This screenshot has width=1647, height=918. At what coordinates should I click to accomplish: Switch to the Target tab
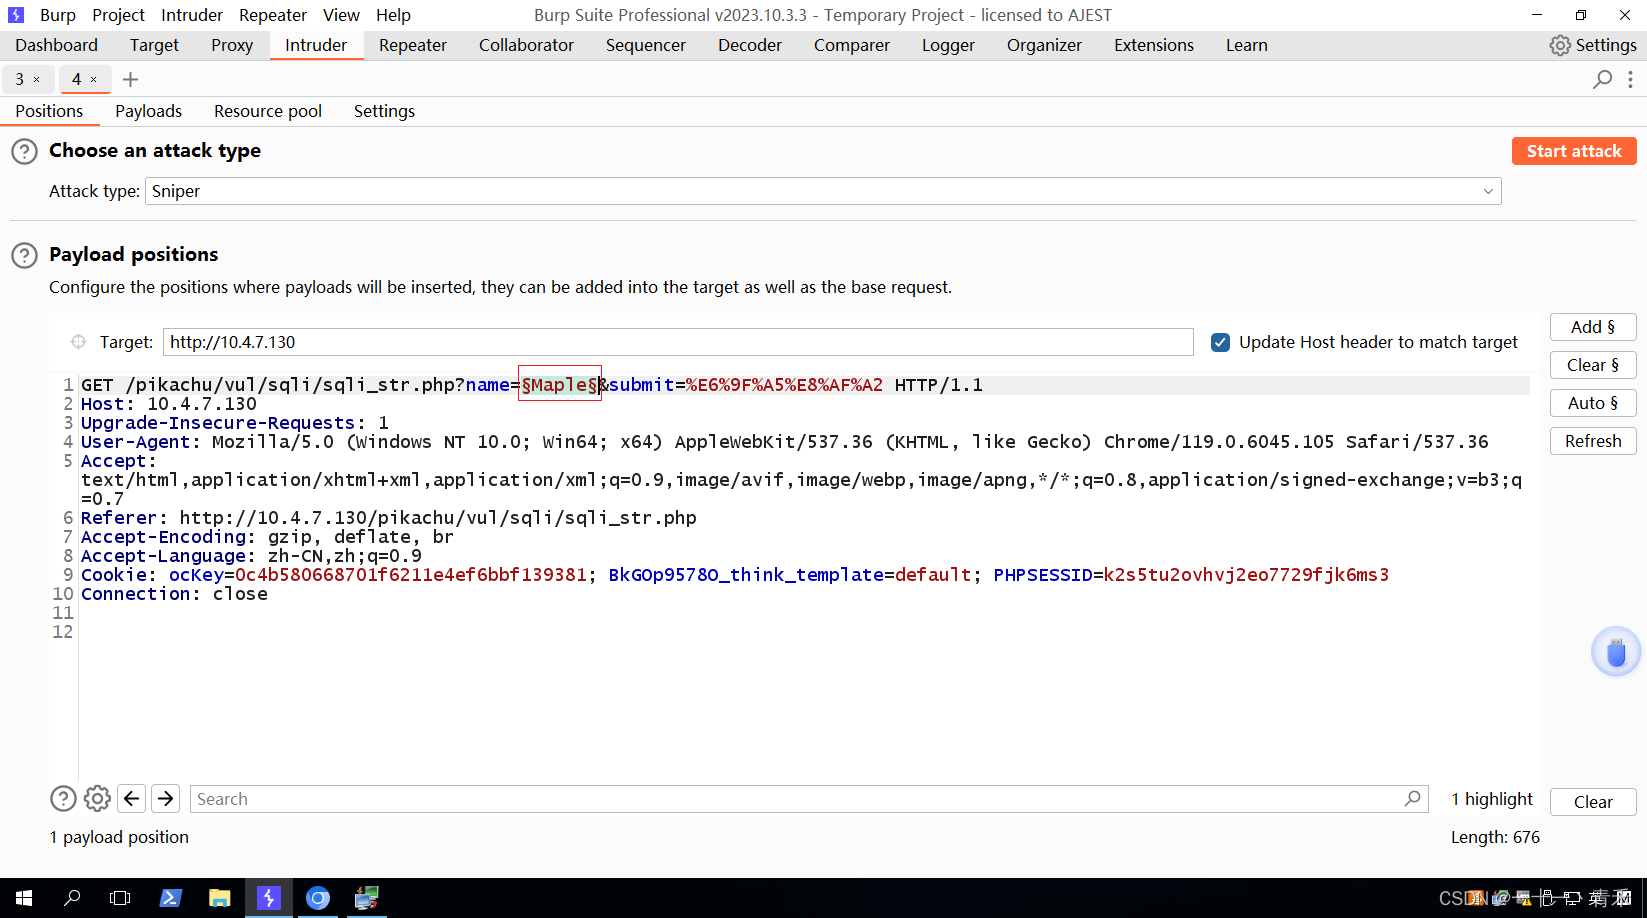154,45
